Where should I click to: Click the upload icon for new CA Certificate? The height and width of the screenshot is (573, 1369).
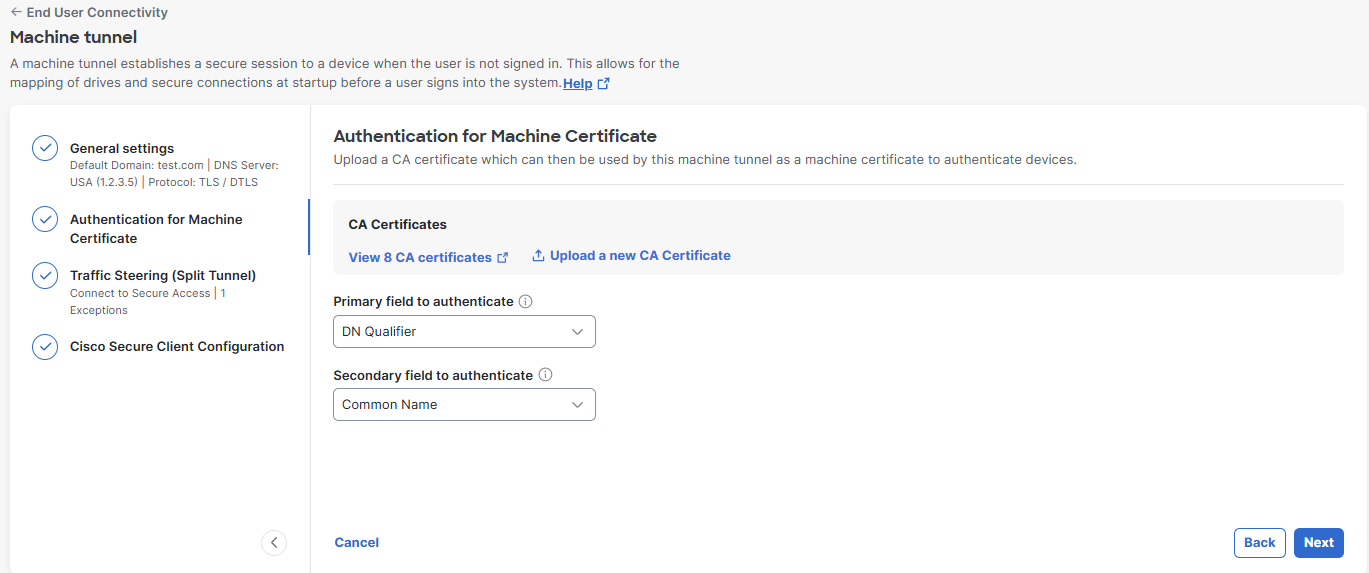click(538, 256)
